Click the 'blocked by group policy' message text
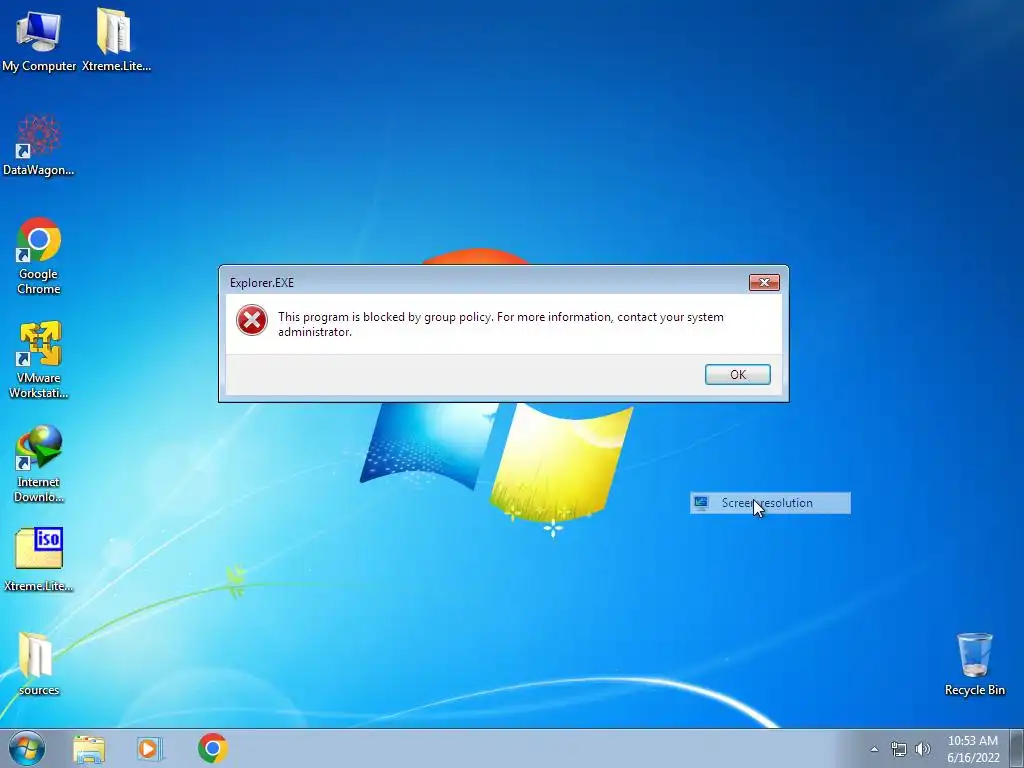This screenshot has width=1024, height=768. click(501, 324)
